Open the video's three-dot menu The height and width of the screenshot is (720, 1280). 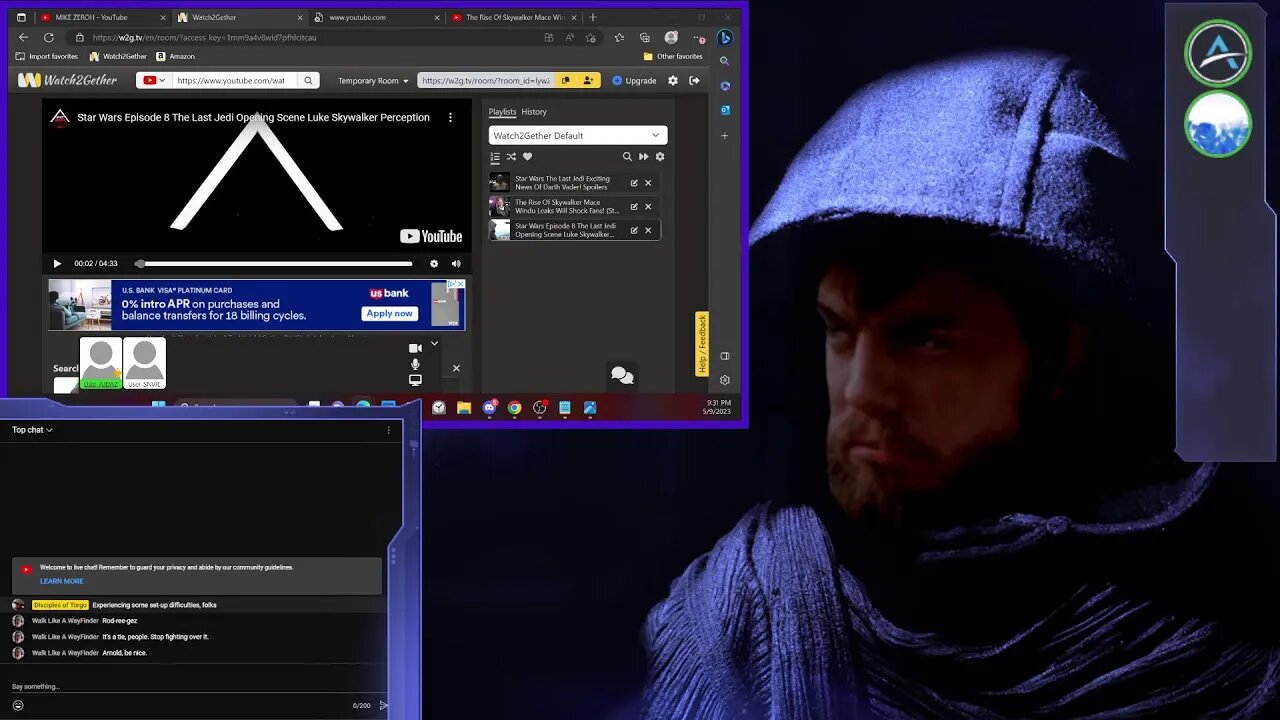coord(450,117)
